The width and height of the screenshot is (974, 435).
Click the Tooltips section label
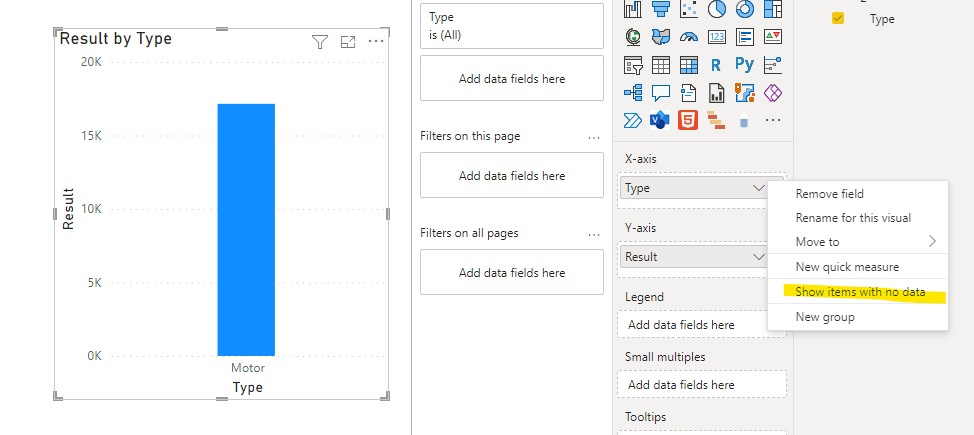click(x=645, y=417)
